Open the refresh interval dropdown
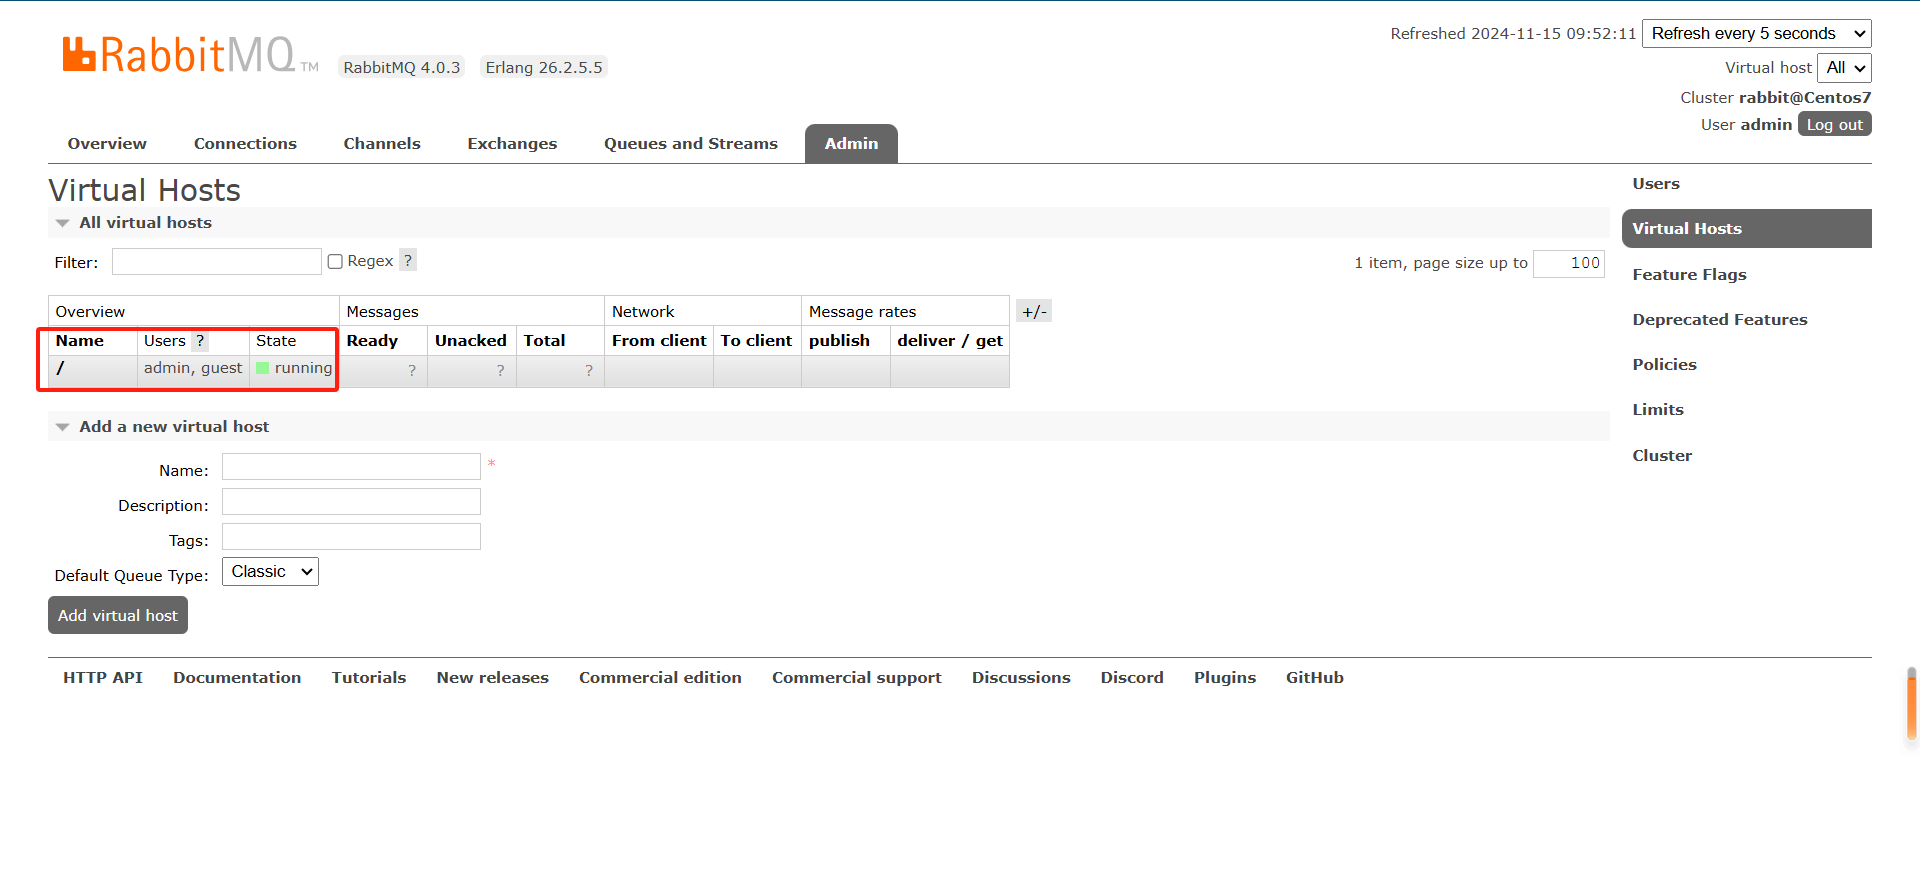The height and width of the screenshot is (880, 1920). tap(1756, 34)
